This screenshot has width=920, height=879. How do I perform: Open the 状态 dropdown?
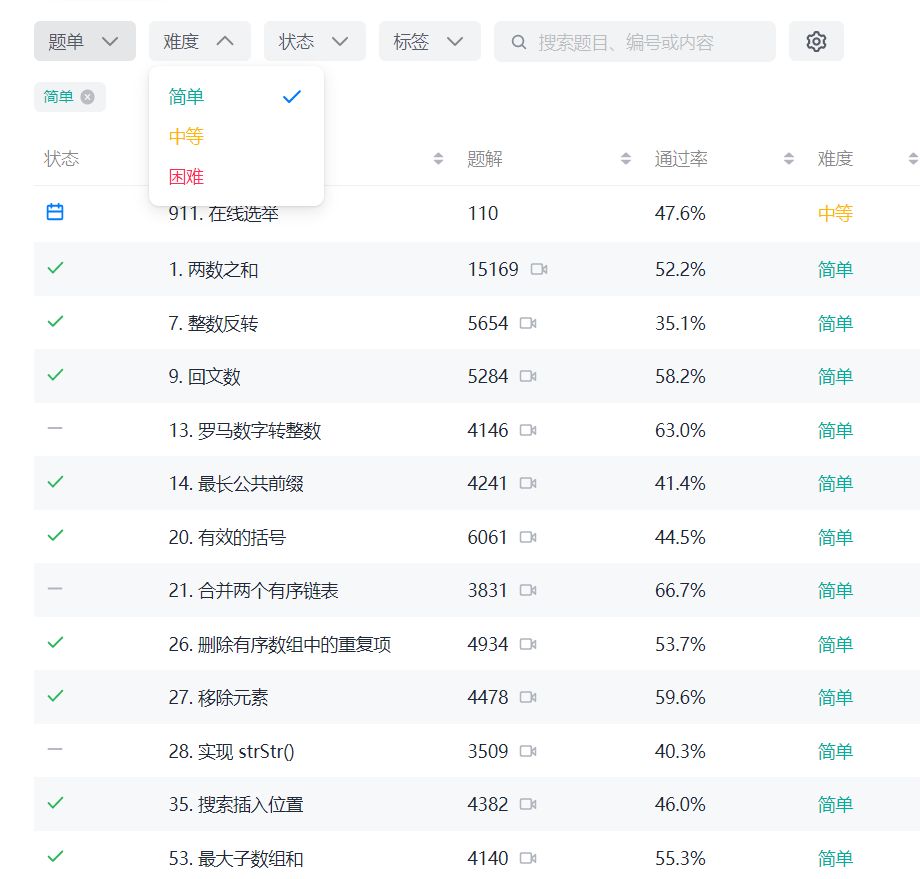(x=314, y=41)
